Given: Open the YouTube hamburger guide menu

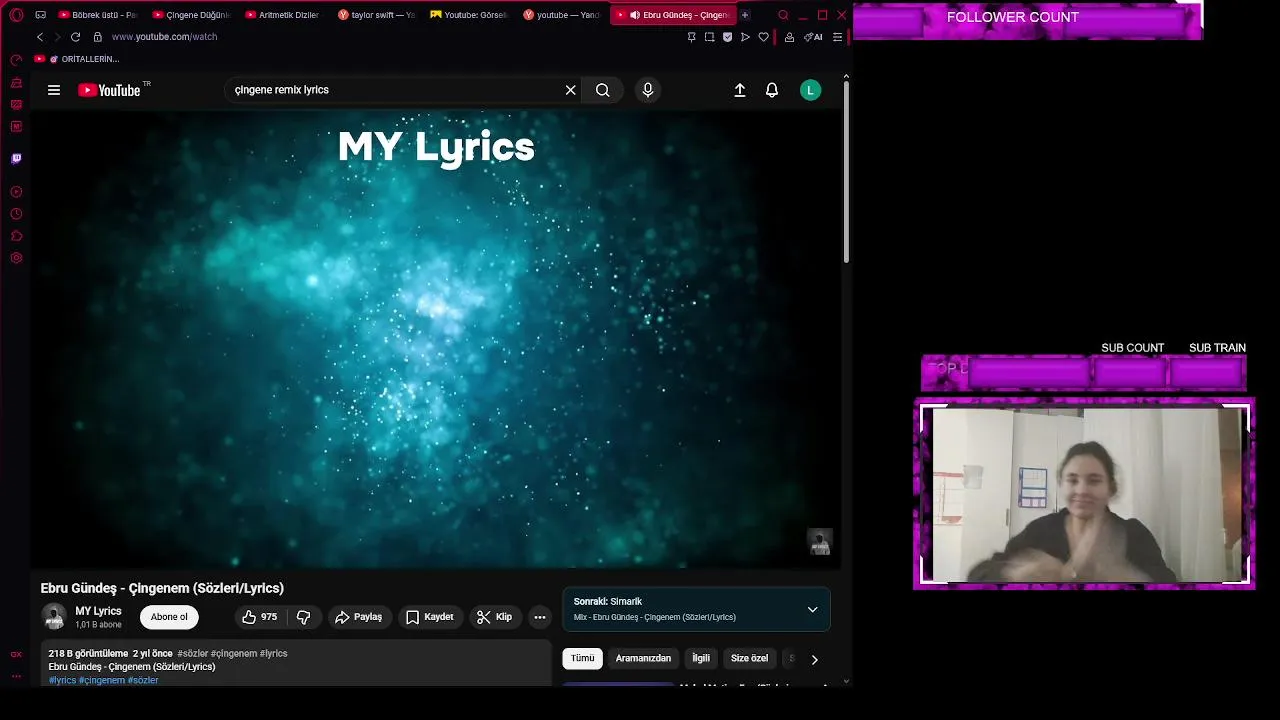Looking at the screenshot, I should (x=54, y=90).
